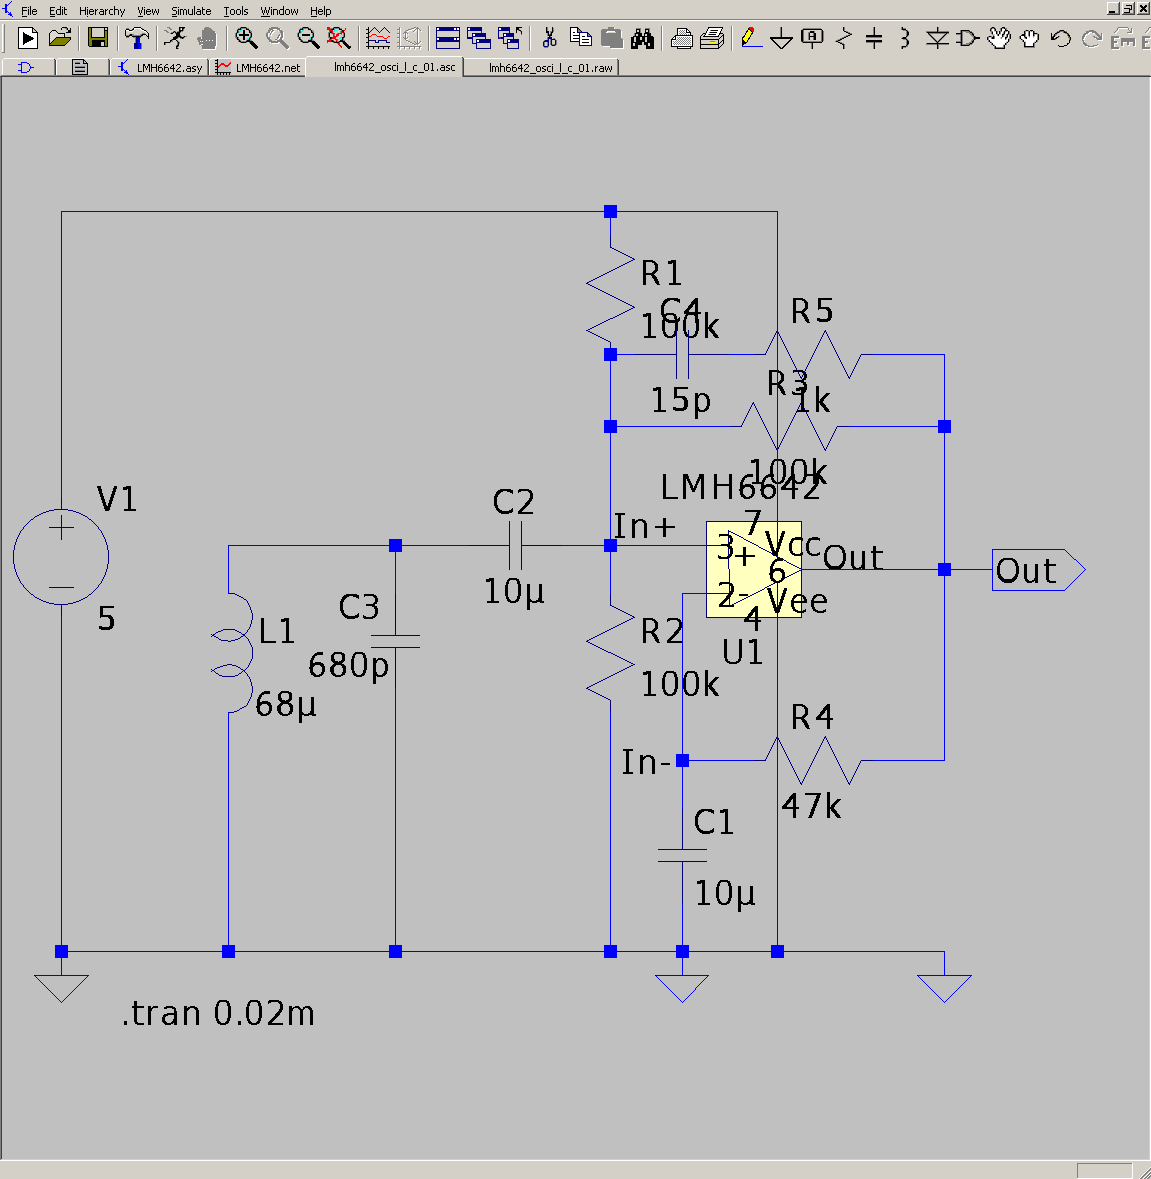Select the Label Net tool
1151x1179 pixels.
(813, 38)
